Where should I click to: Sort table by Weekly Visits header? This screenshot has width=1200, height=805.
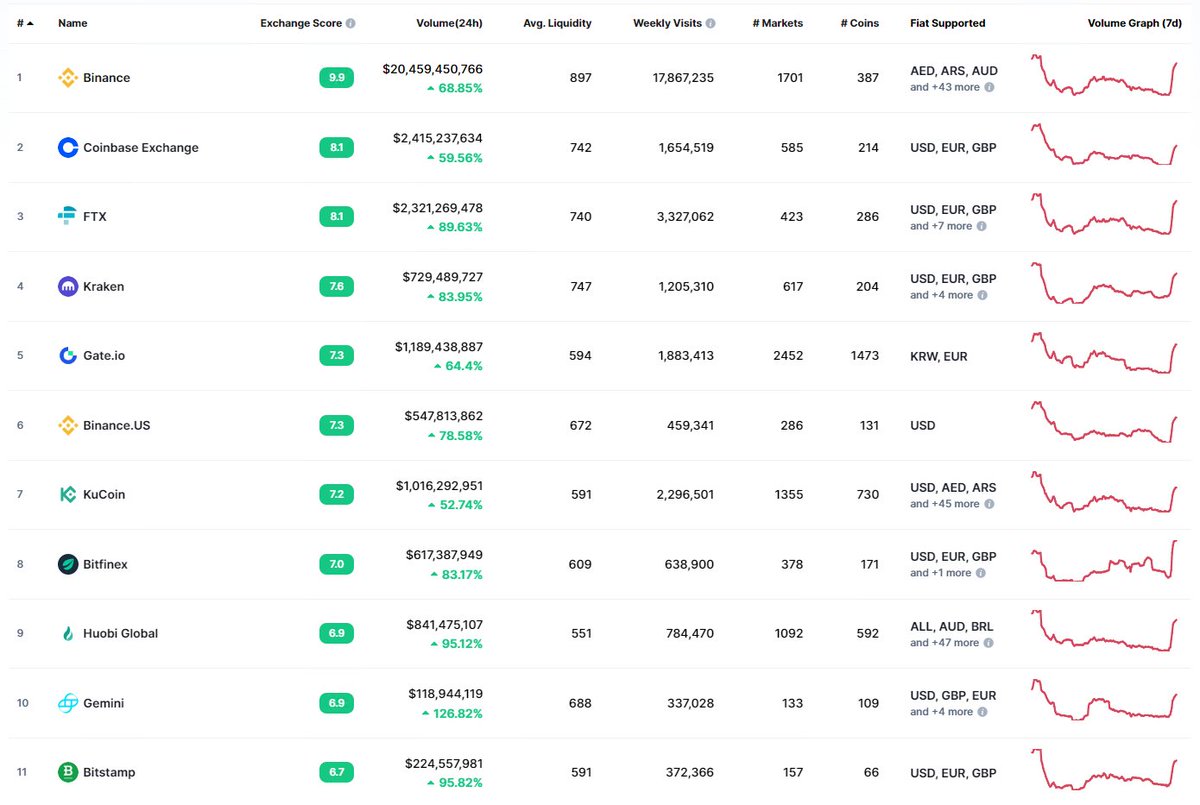[668, 23]
